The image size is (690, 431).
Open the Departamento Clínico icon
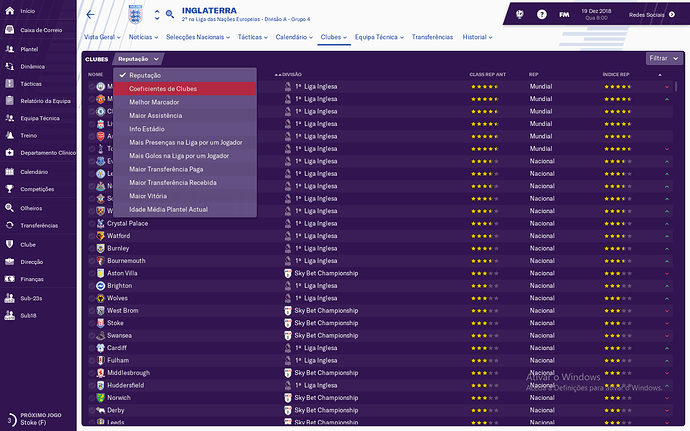click(x=9, y=152)
